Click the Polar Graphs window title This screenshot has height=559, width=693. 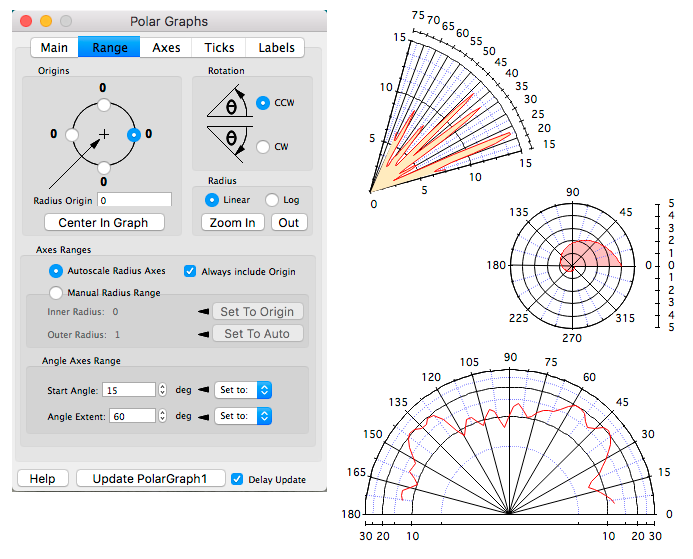pyautogui.click(x=169, y=21)
